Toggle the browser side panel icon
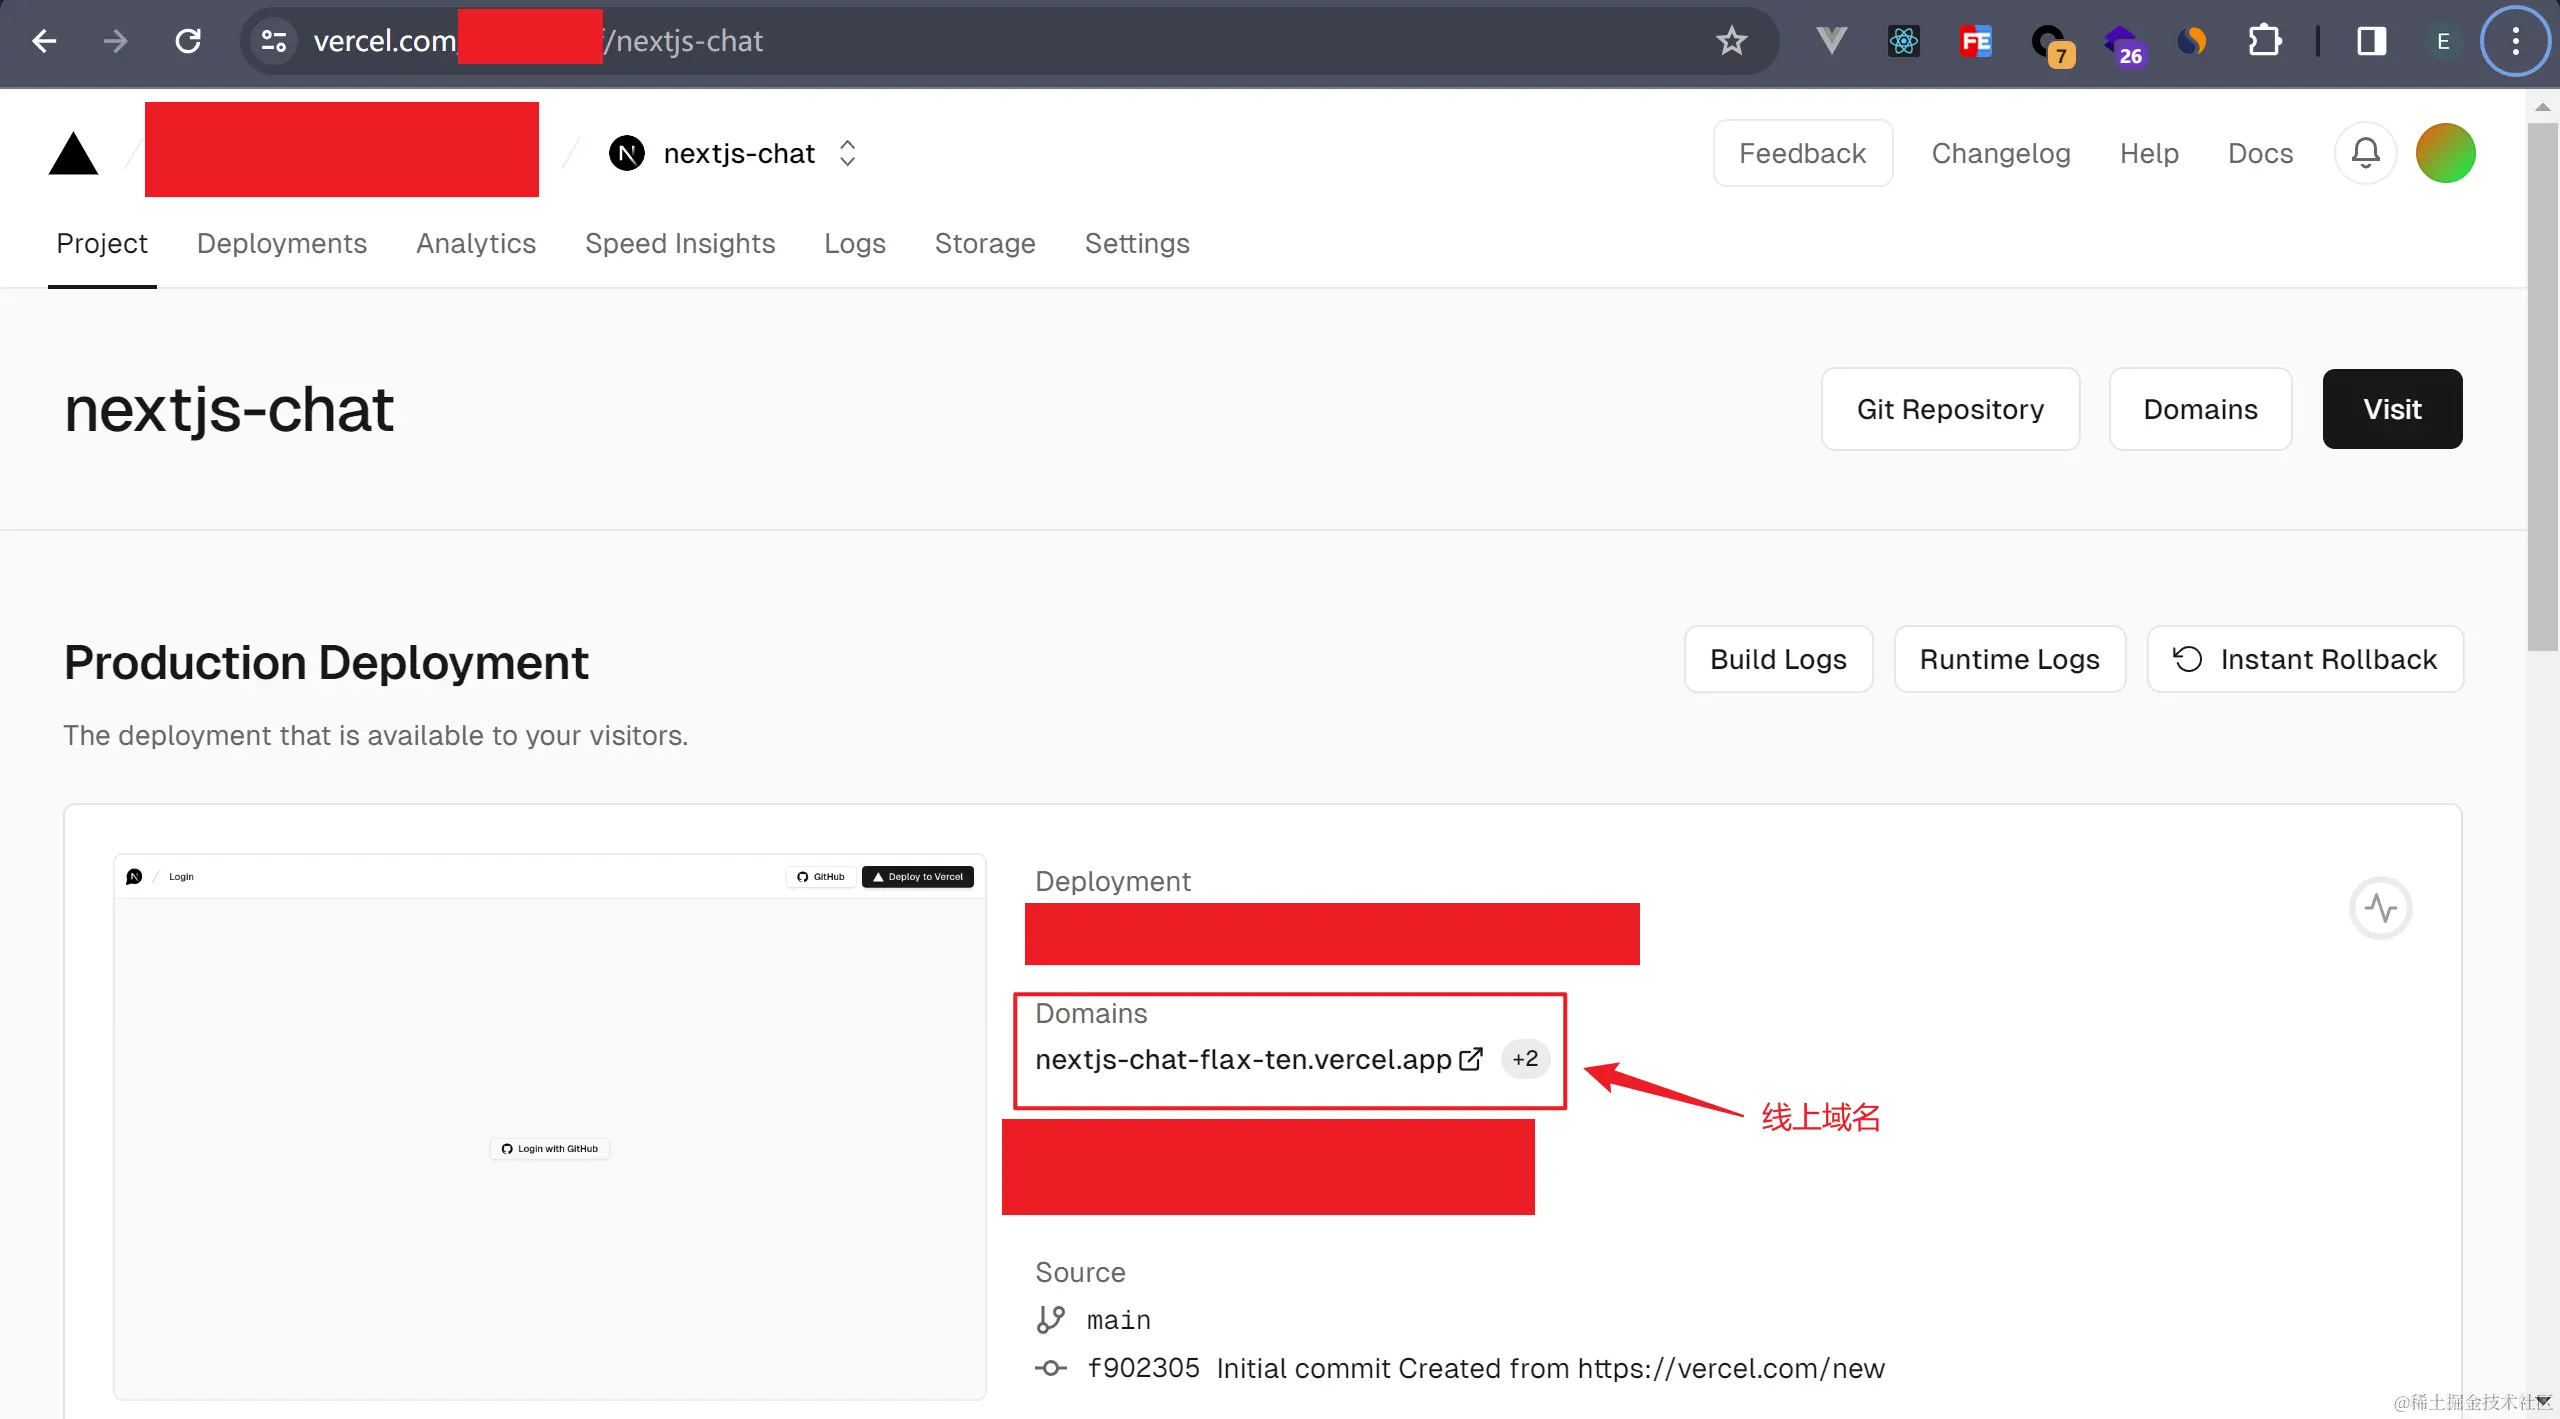2560x1419 pixels. pyautogui.click(x=2371, y=41)
